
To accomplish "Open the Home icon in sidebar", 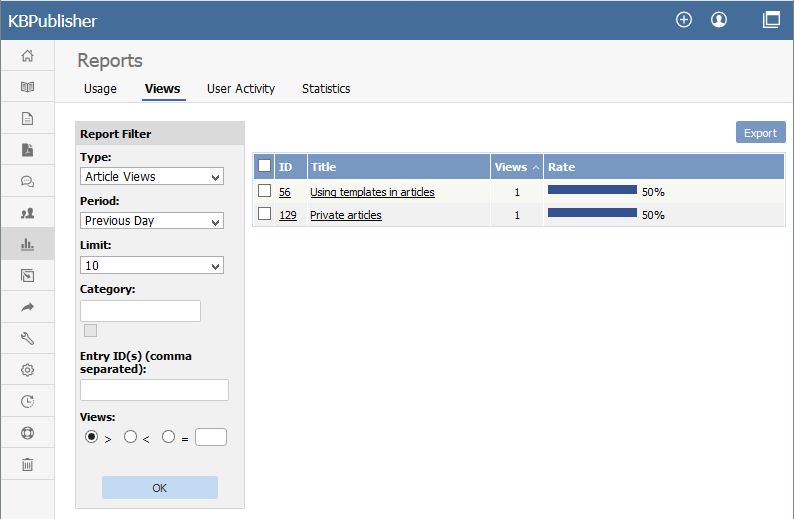I will click(x=27, y=55).
